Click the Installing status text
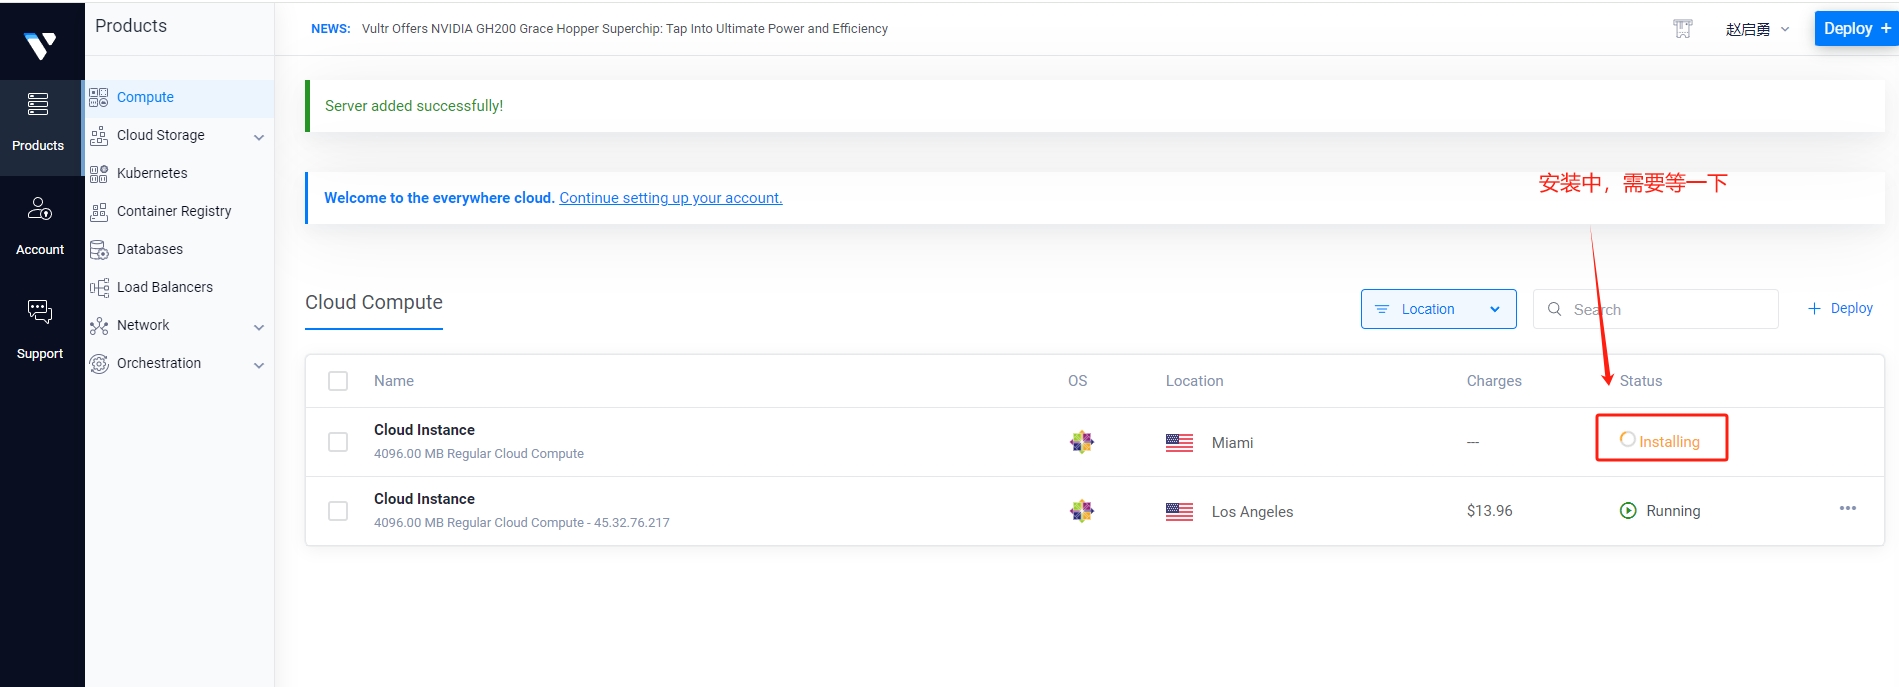 point(1669,442)
